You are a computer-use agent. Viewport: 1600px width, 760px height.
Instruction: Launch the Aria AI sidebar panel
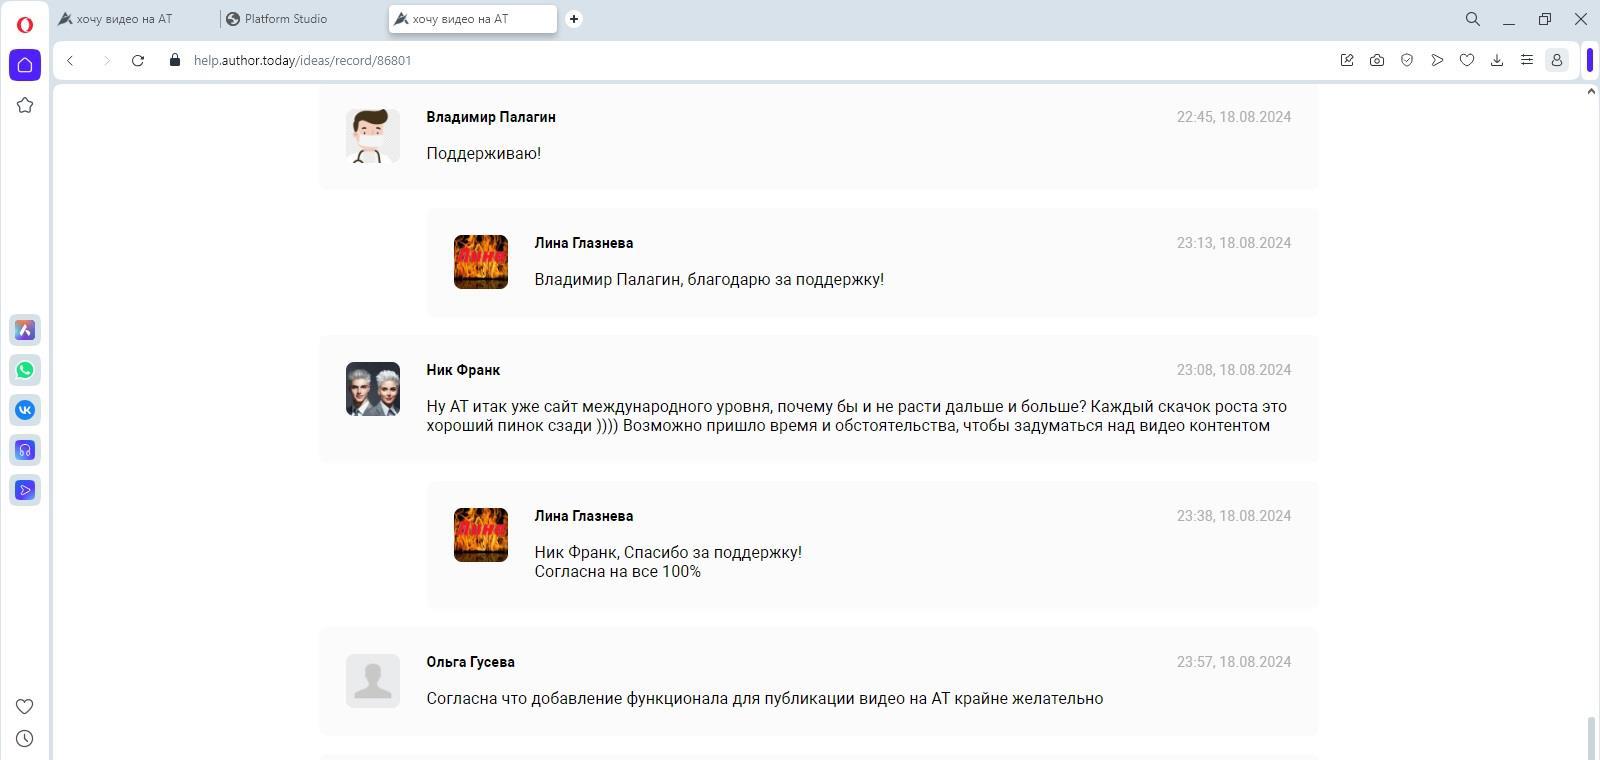(x=25, y=330)
